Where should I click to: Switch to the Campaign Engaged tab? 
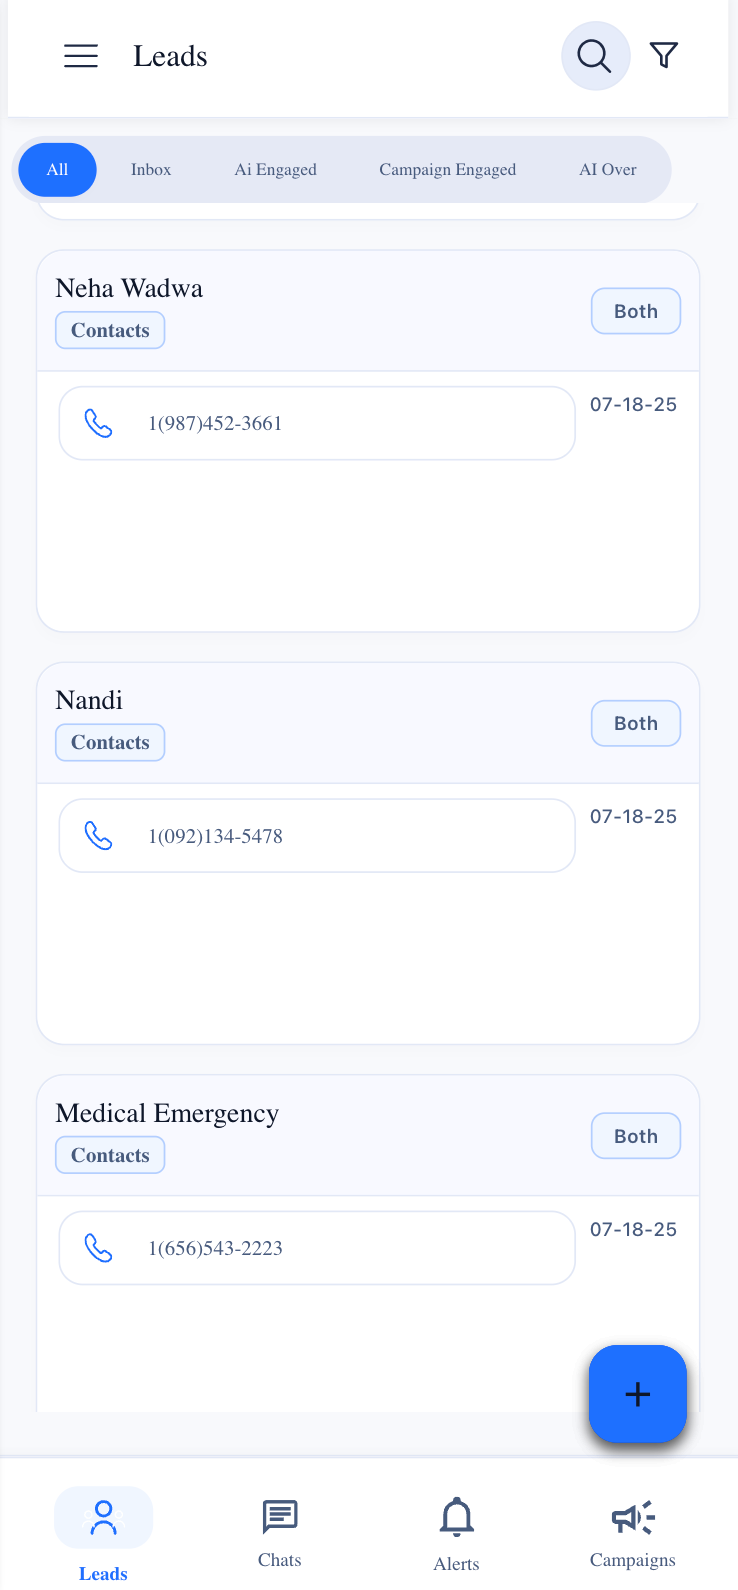coord(448,170)
